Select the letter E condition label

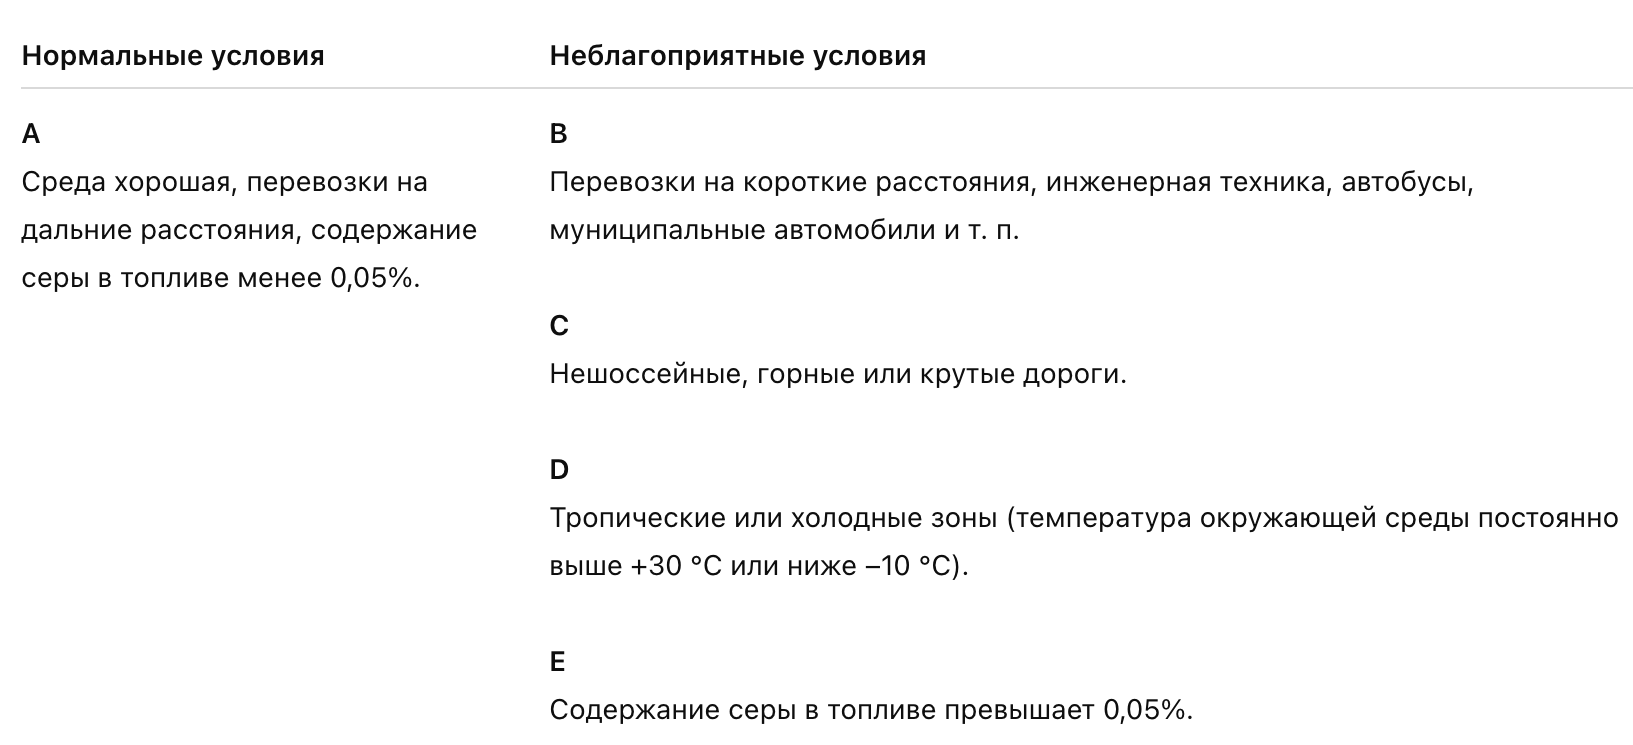tap(558, 662)
